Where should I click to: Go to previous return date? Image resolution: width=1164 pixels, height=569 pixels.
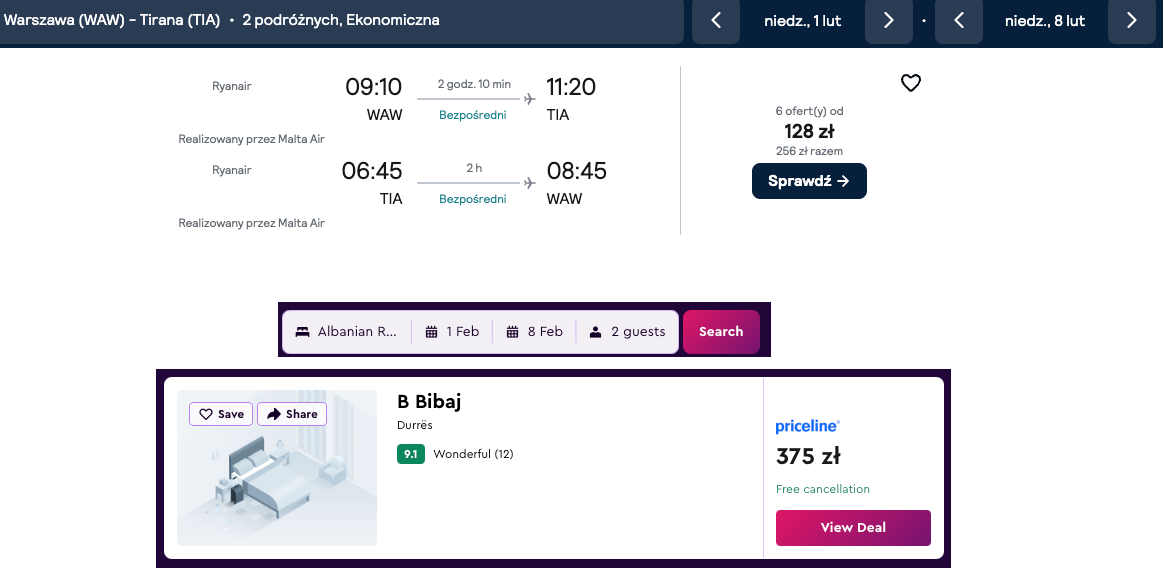[x=959, y=21]
